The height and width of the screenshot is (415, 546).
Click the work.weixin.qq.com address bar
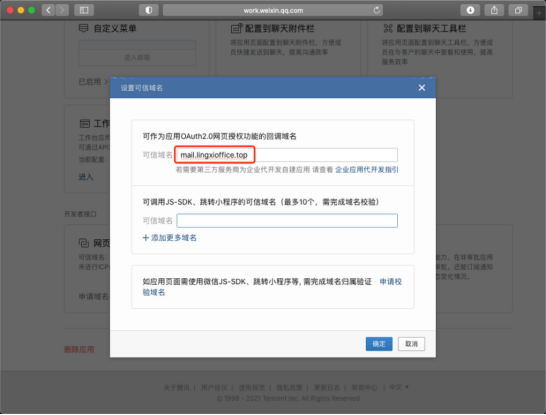point(273,10)
